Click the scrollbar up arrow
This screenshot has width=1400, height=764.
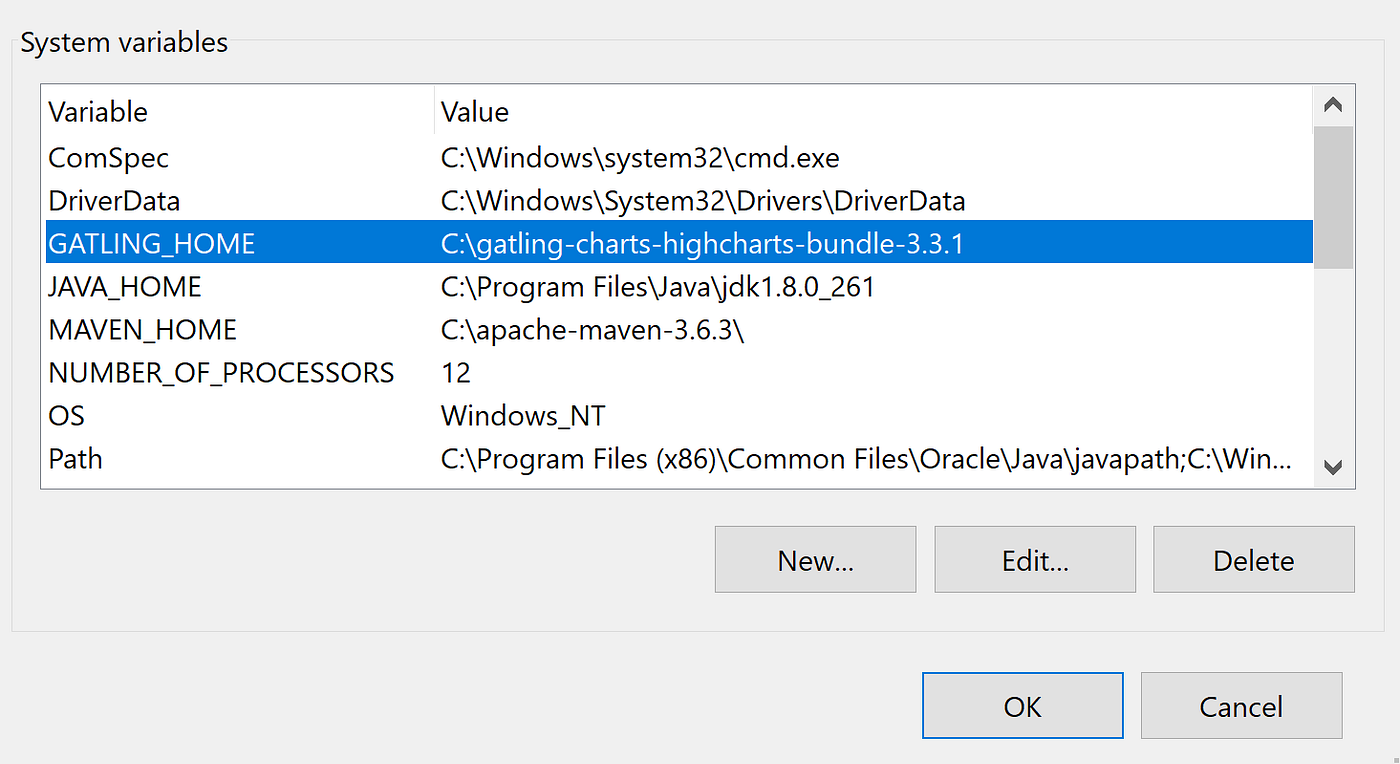tap(1332, 103)
